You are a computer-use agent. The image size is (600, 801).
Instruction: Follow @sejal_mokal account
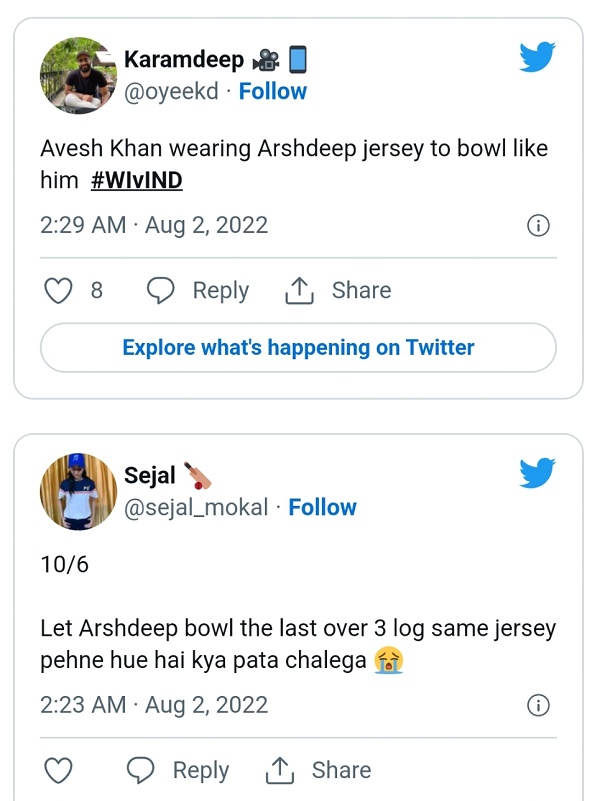(322, 507)
